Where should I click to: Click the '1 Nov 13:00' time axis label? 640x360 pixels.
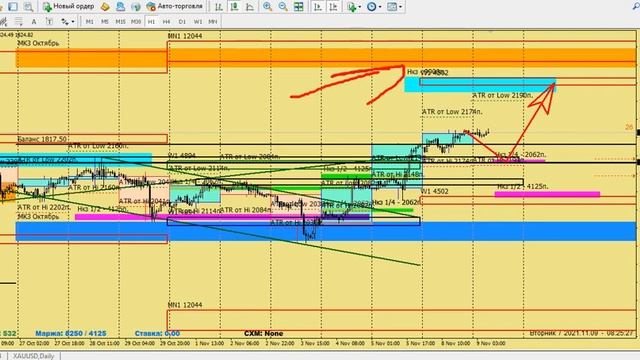tap(209, 343)
